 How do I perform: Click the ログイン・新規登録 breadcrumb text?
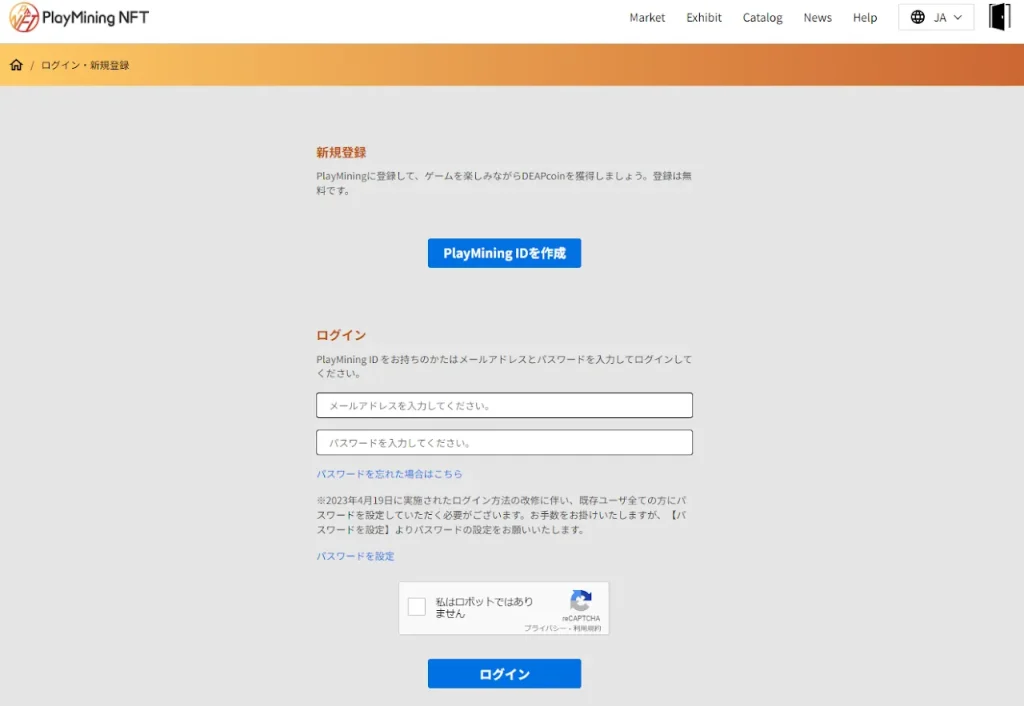point(85,65)
